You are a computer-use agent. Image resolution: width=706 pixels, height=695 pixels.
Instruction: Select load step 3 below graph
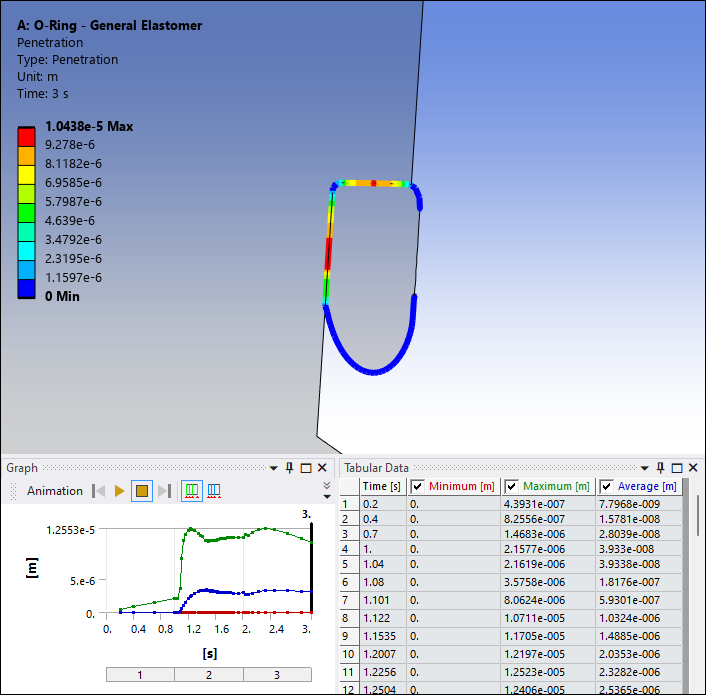(x=276, y=675)
